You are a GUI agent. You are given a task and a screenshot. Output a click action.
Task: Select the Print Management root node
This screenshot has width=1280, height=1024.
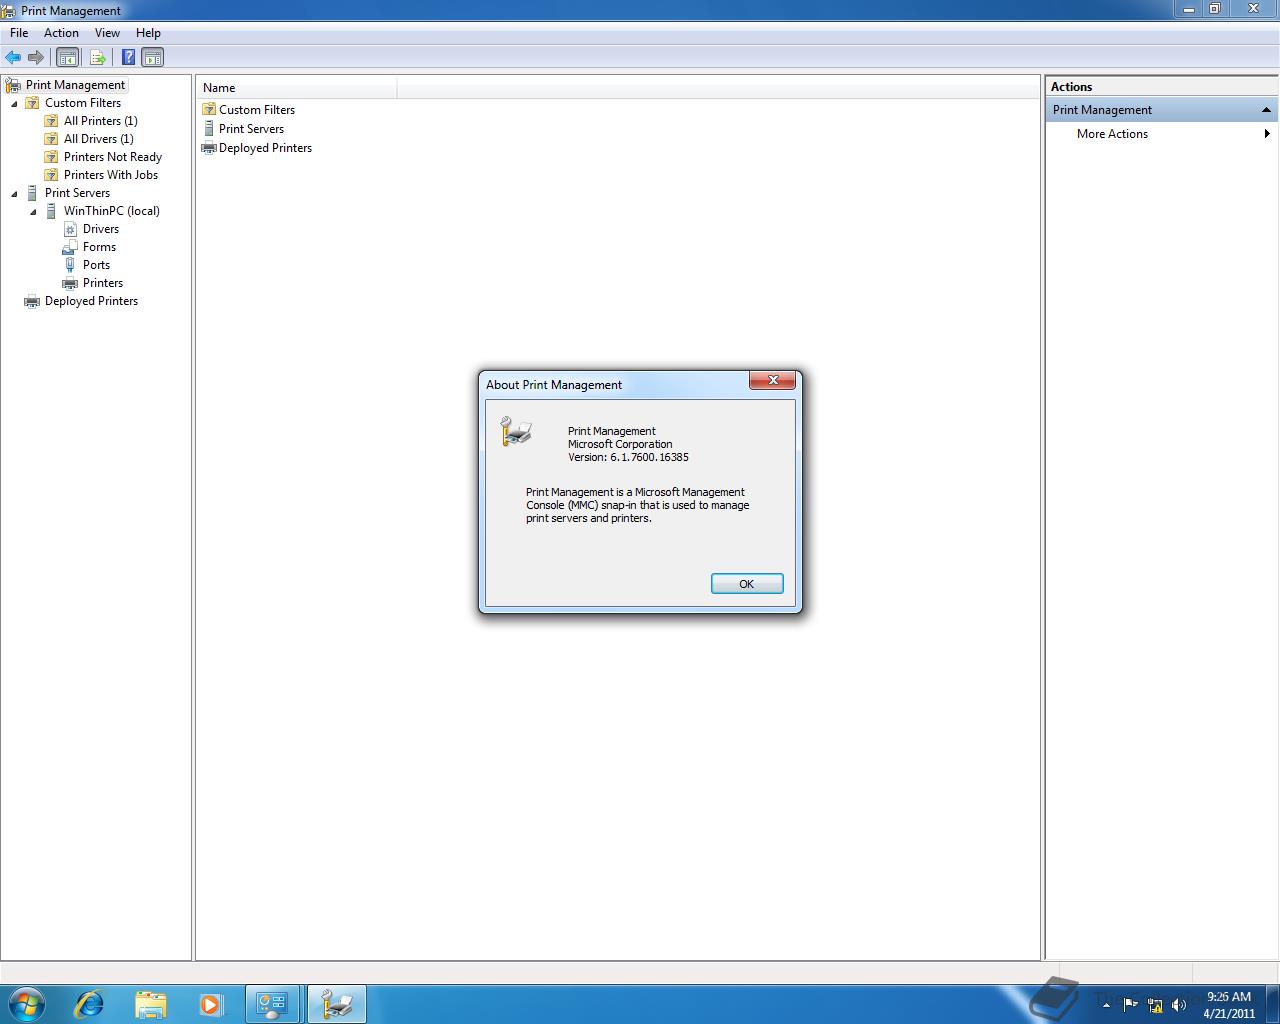pyautogui.click(x=75, y=85)
